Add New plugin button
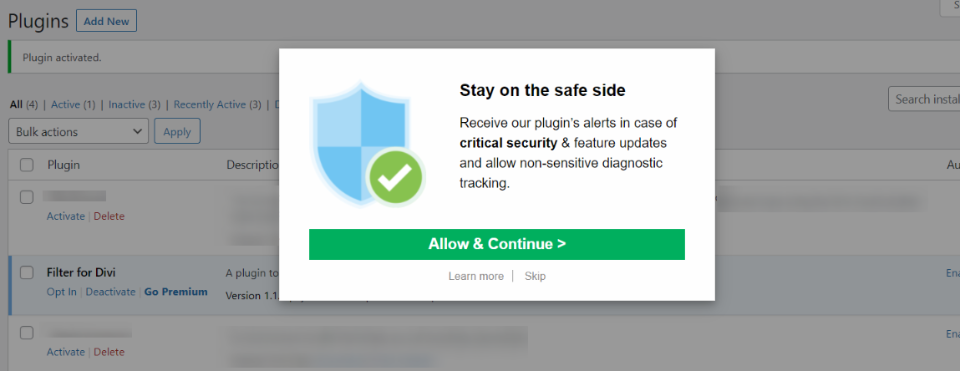 click(x=107, y=21)
